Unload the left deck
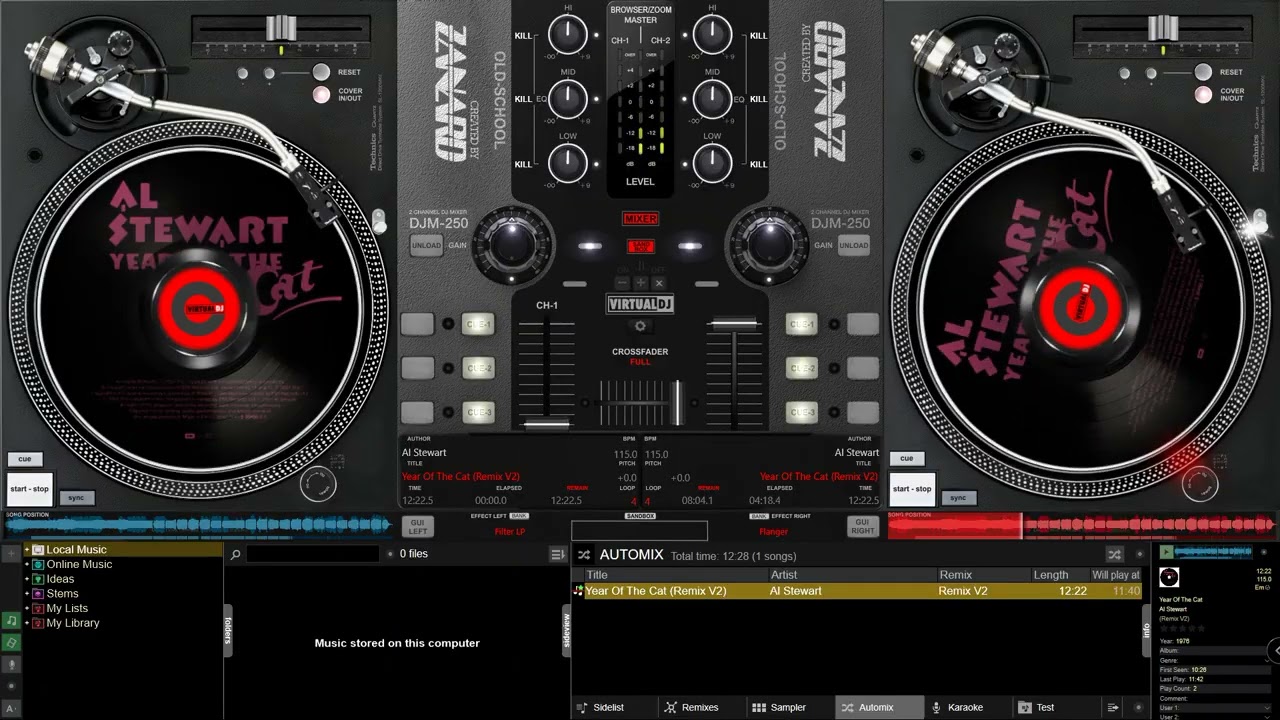Image resolution: width=1280 pixels, height=720 pixels. click(x=426, y=245)
